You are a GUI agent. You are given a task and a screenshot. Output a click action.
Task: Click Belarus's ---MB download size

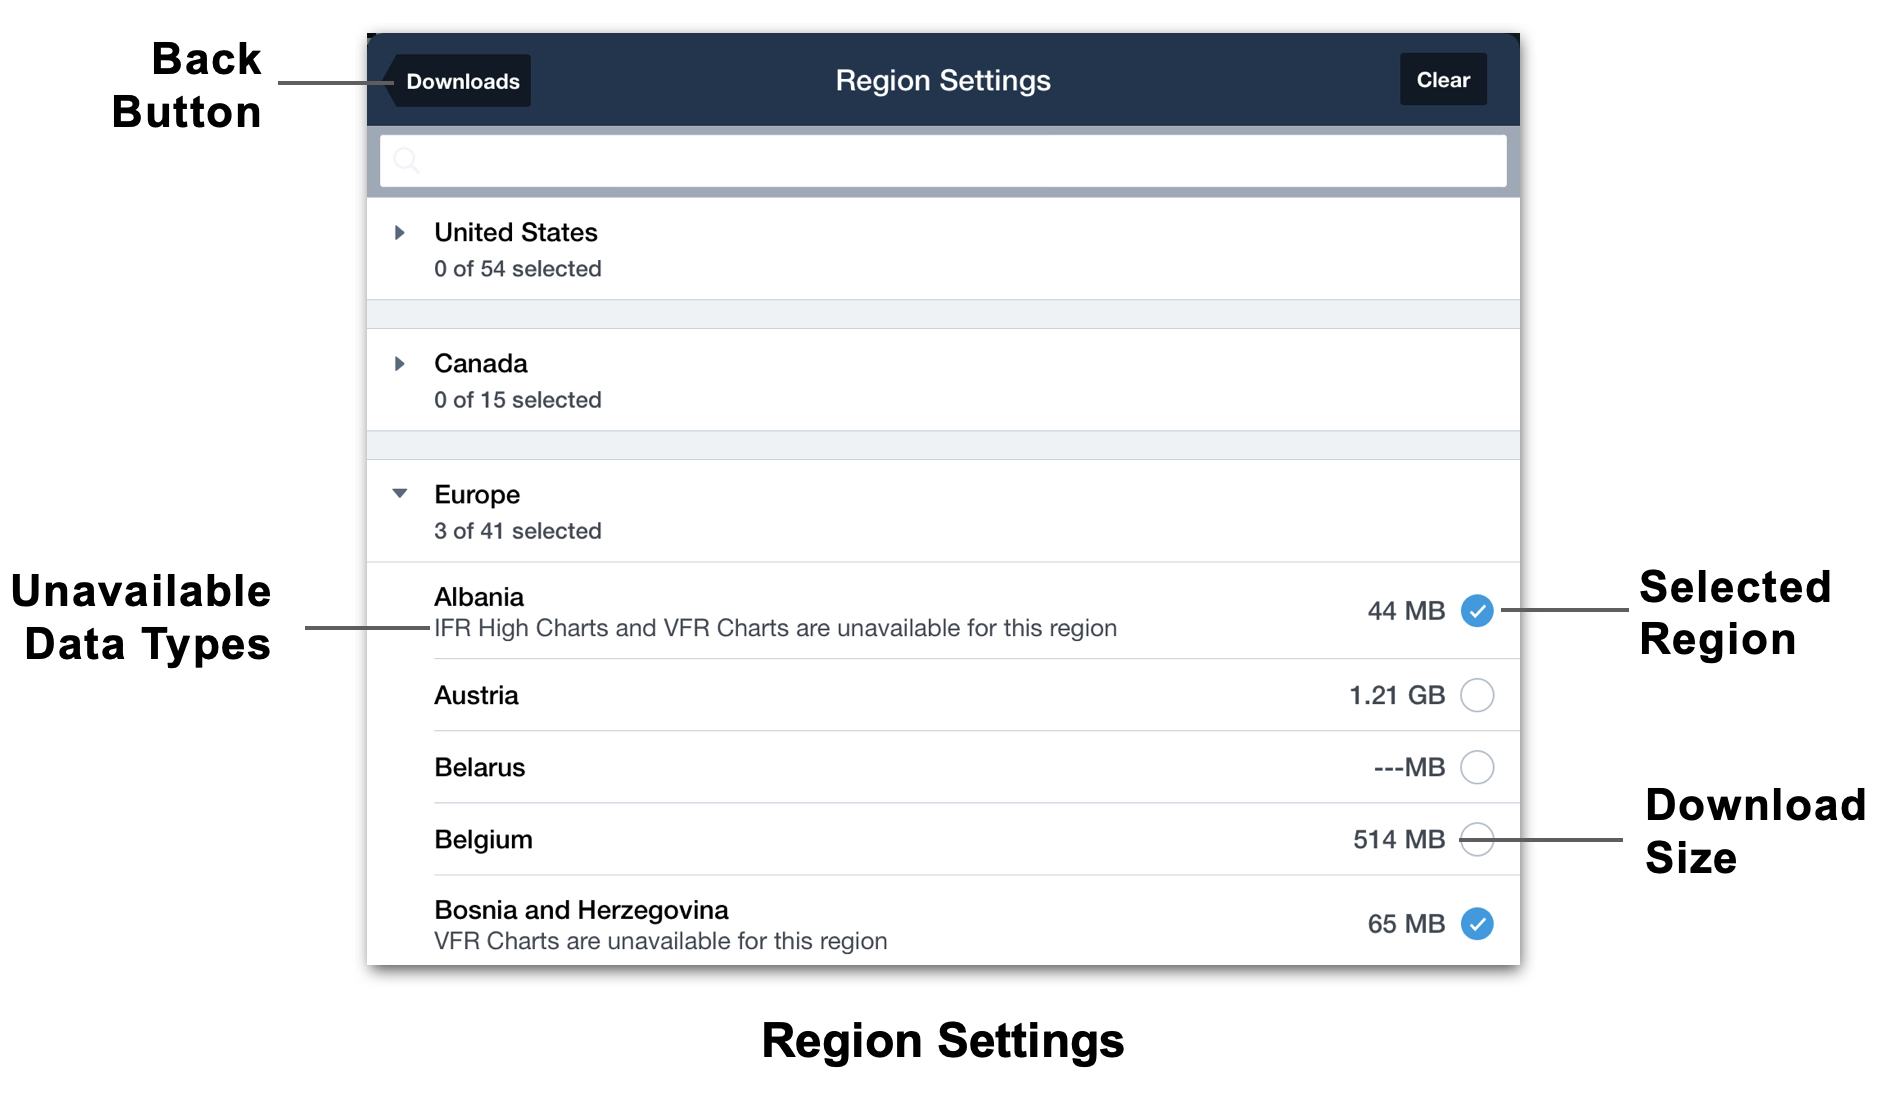1409,767
